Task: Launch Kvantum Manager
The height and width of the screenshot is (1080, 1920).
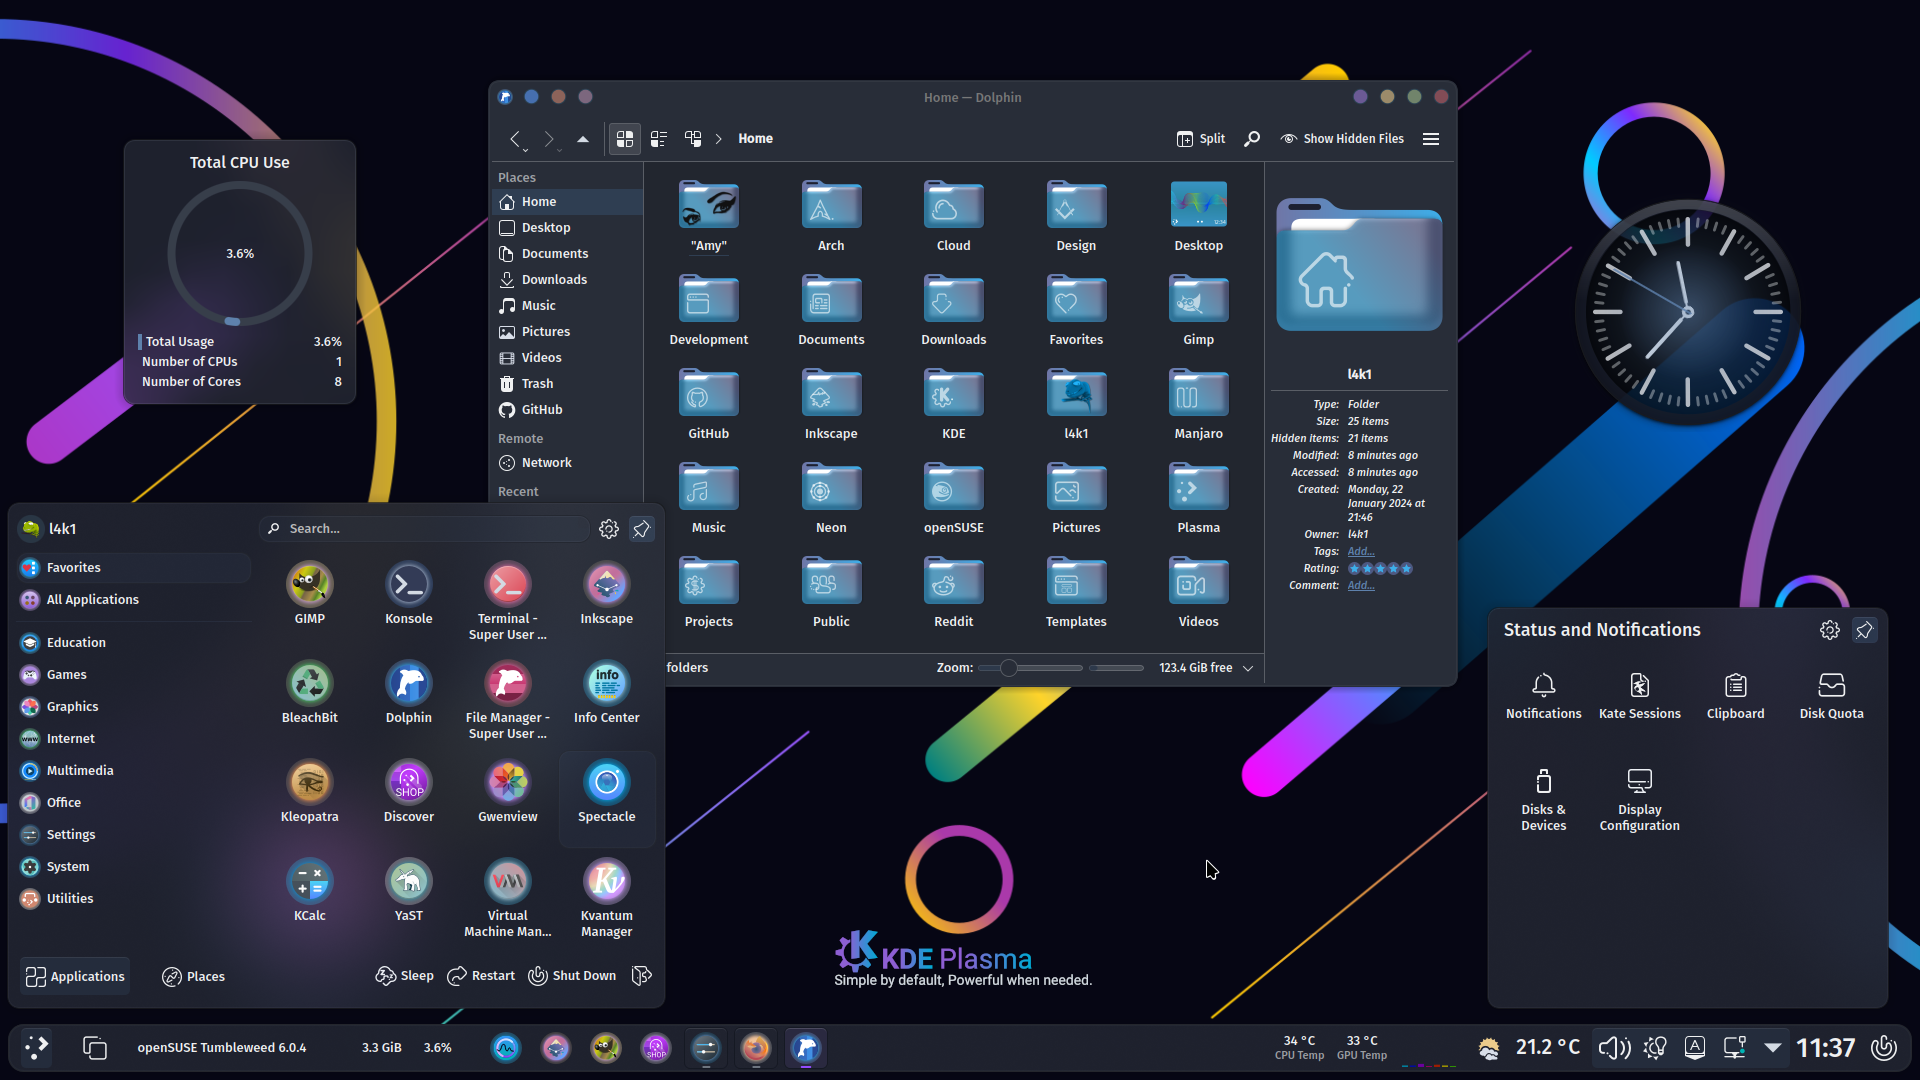Action: click(x=606, y=899)
